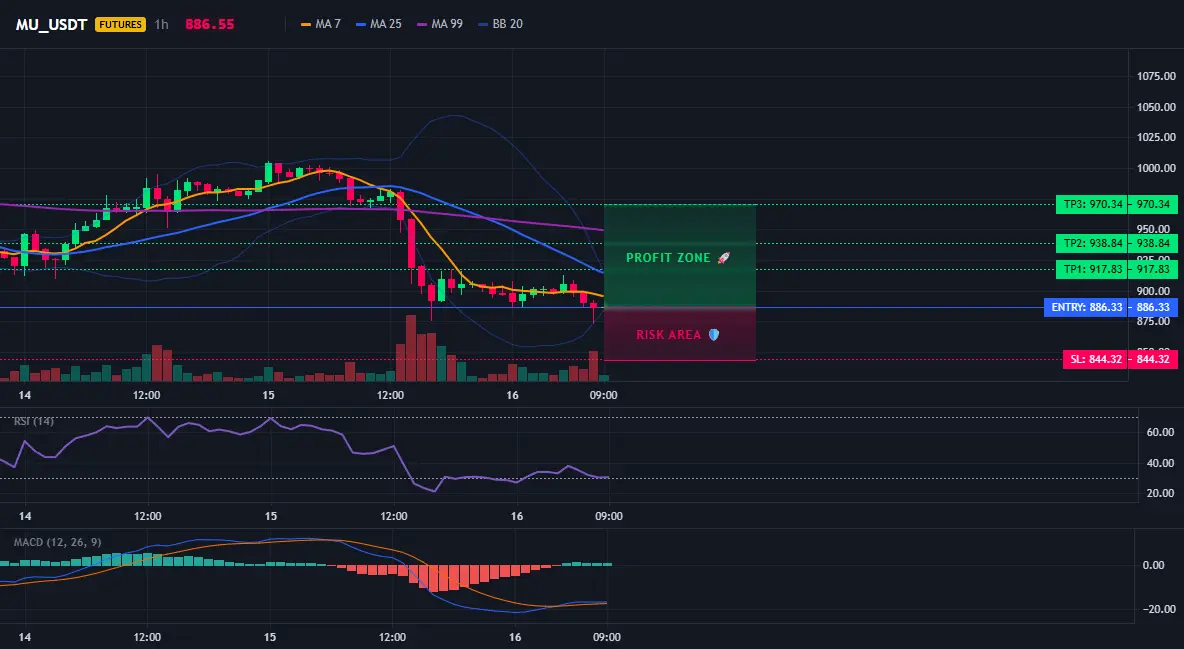Click the 09:00 label under RSI panel
Viewport: 1184px width, 649px height.
click(609, 516)
